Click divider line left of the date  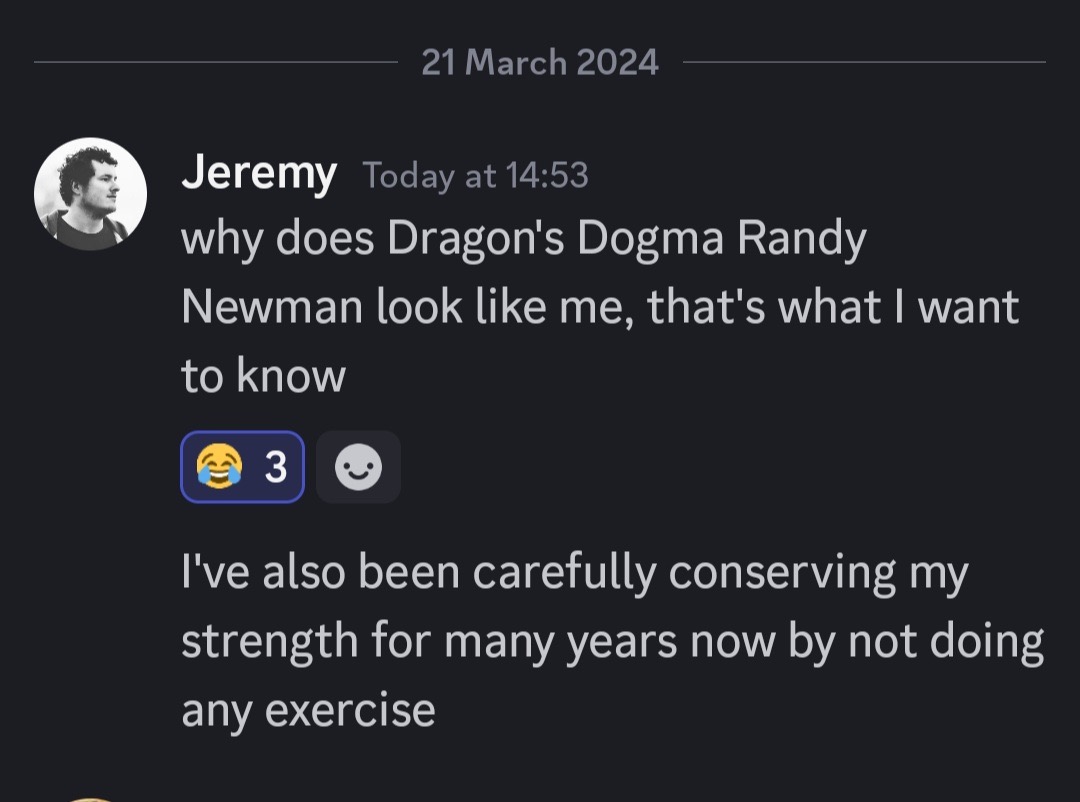tap(216, 62)
